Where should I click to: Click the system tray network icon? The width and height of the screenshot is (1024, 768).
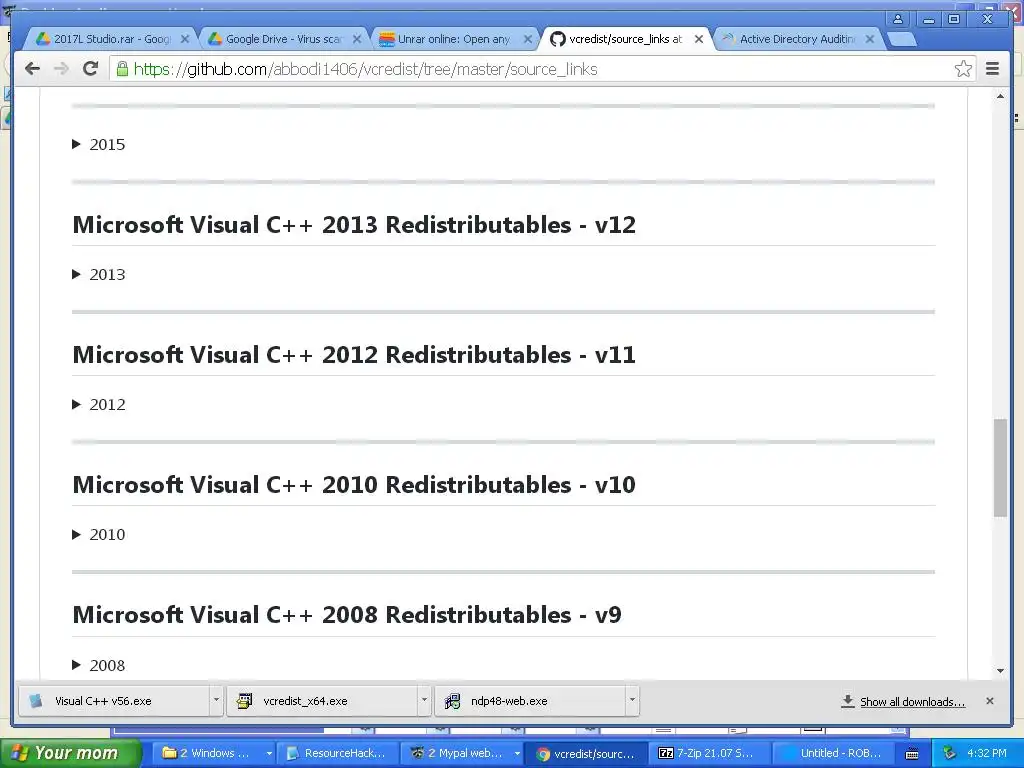coord(950,753)
